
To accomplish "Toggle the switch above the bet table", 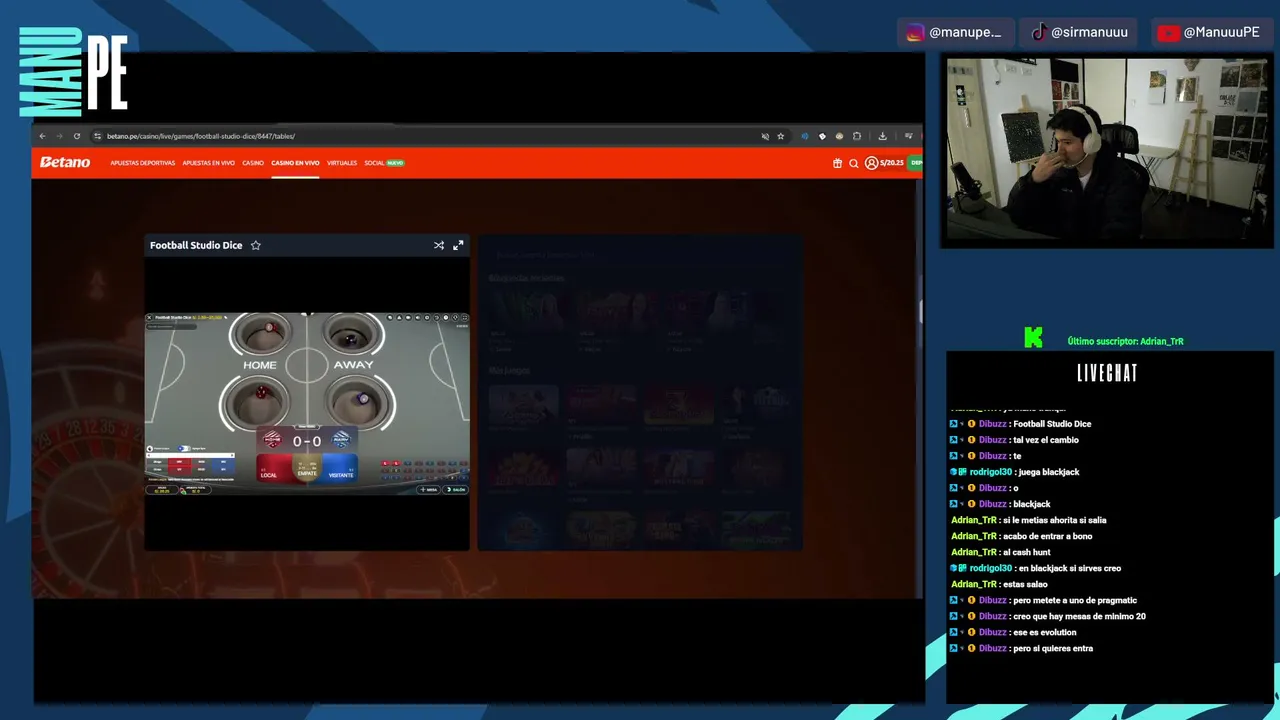I will point(184,449).
